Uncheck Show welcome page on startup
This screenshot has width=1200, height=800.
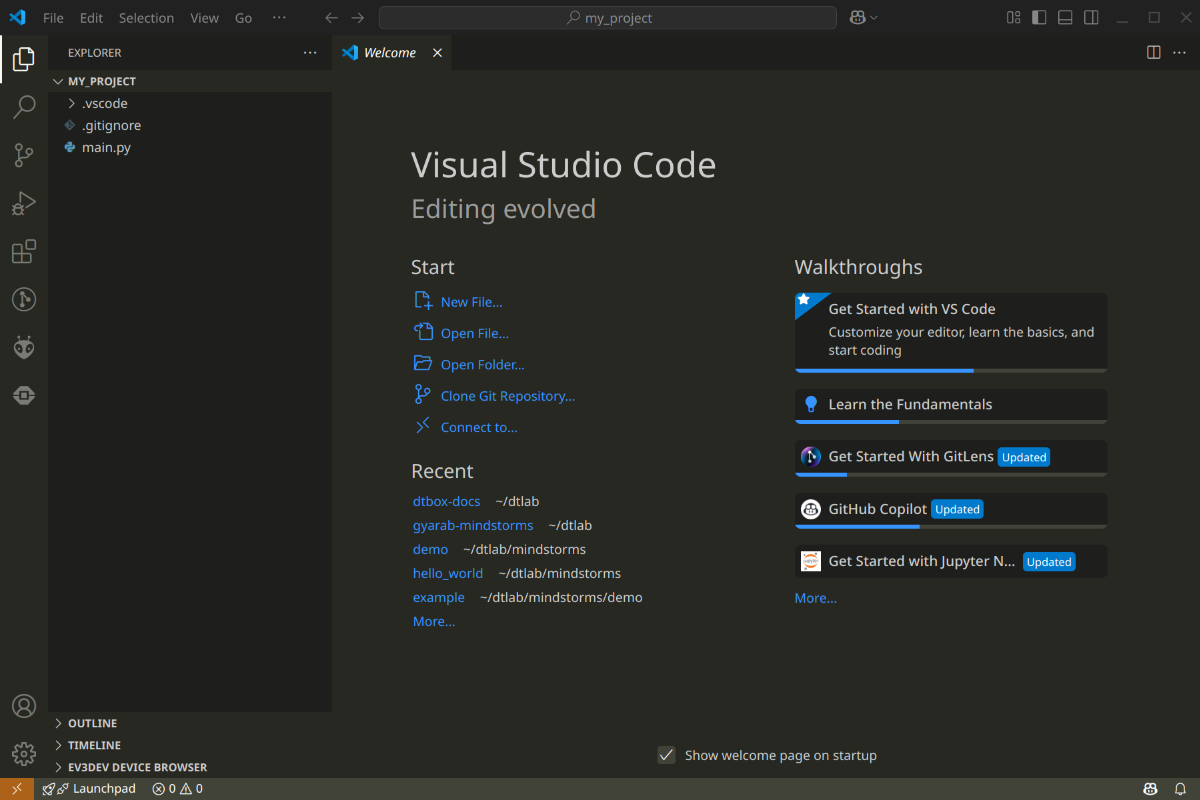pos(666,755)
